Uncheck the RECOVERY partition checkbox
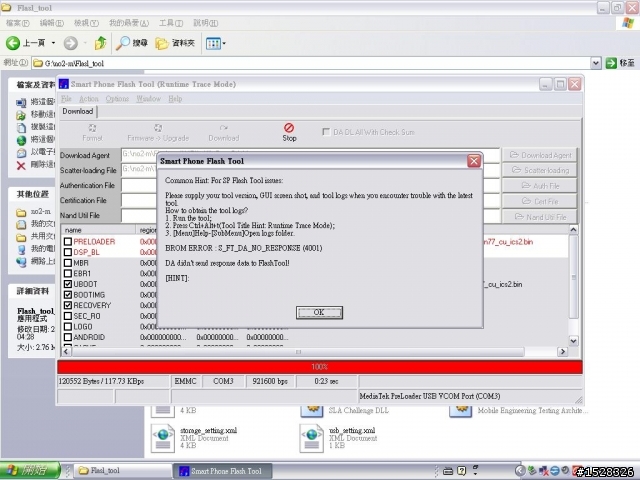This screenshot has height=480, width=640. pos(68,305)
